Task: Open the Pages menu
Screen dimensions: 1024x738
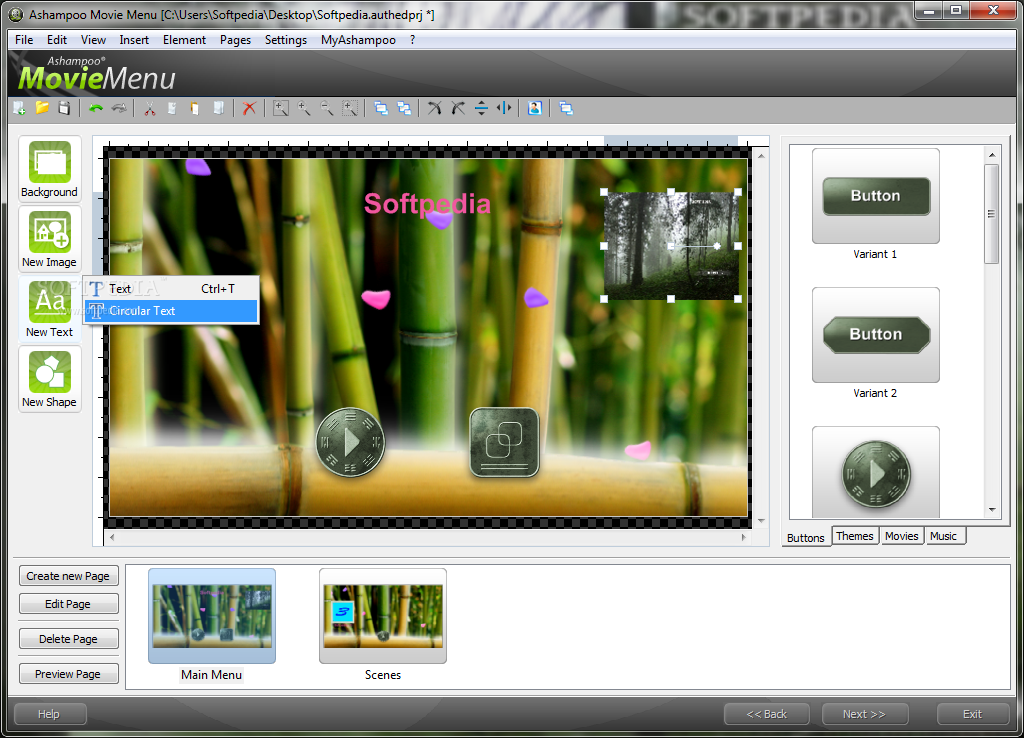Action: coord(235,40)
